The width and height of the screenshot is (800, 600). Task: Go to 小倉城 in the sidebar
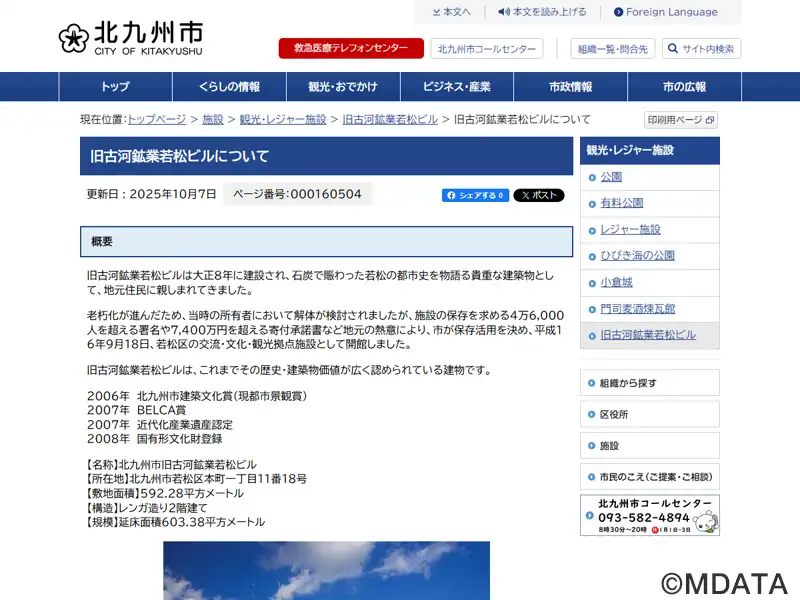tap(616, 282)
